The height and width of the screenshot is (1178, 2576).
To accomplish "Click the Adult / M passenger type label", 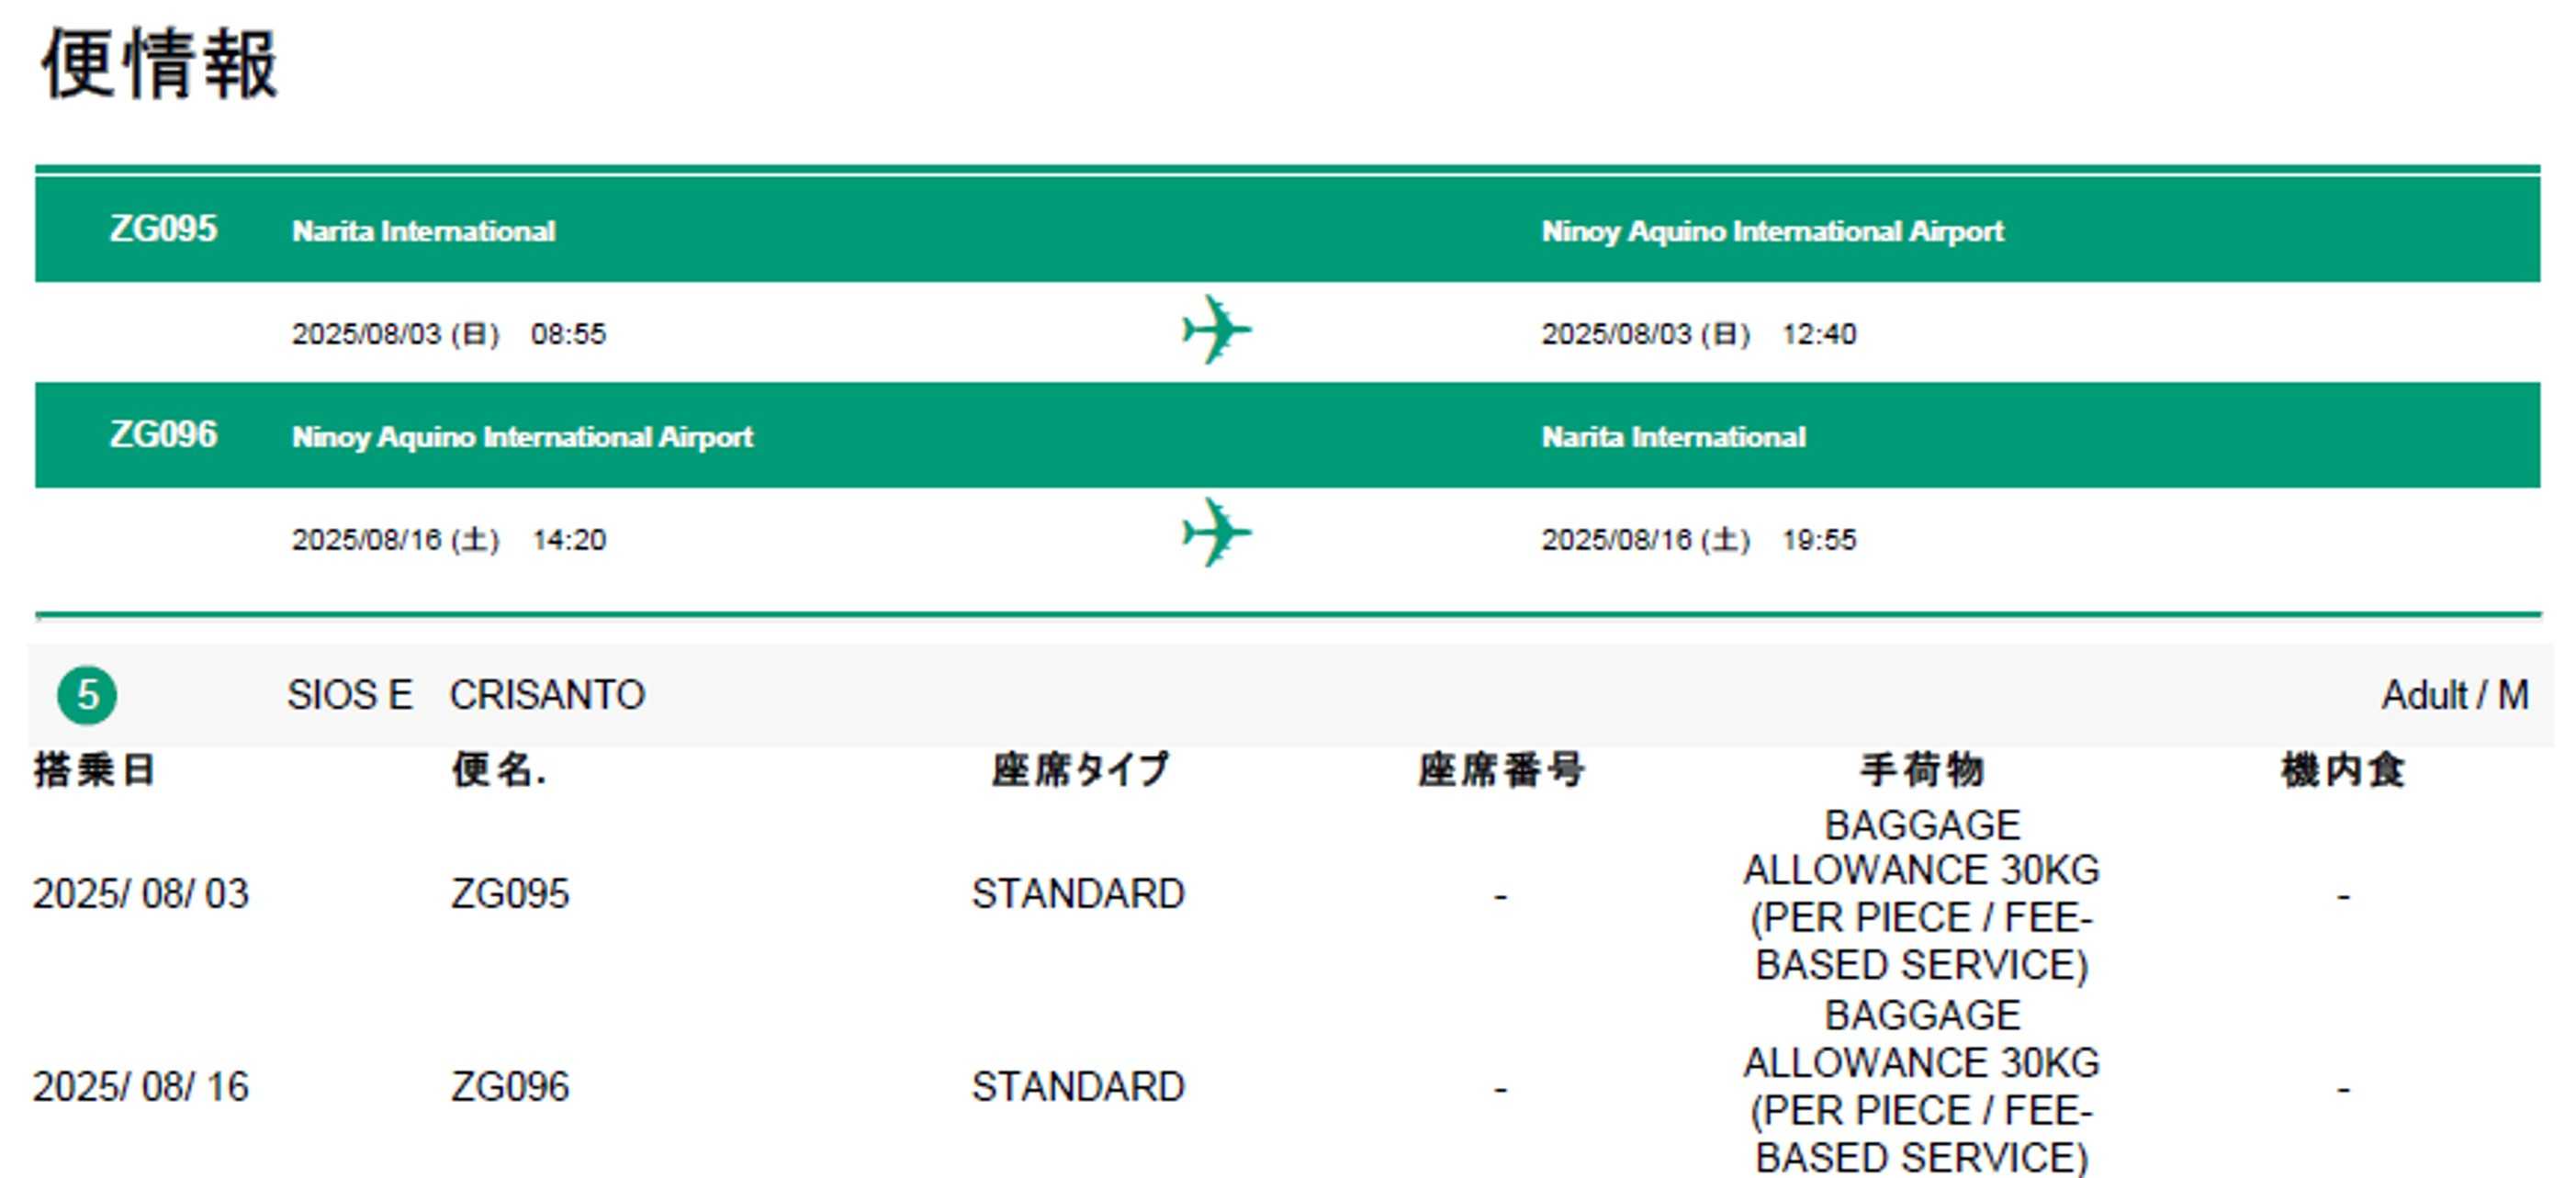I will [x=2454, y=695].
